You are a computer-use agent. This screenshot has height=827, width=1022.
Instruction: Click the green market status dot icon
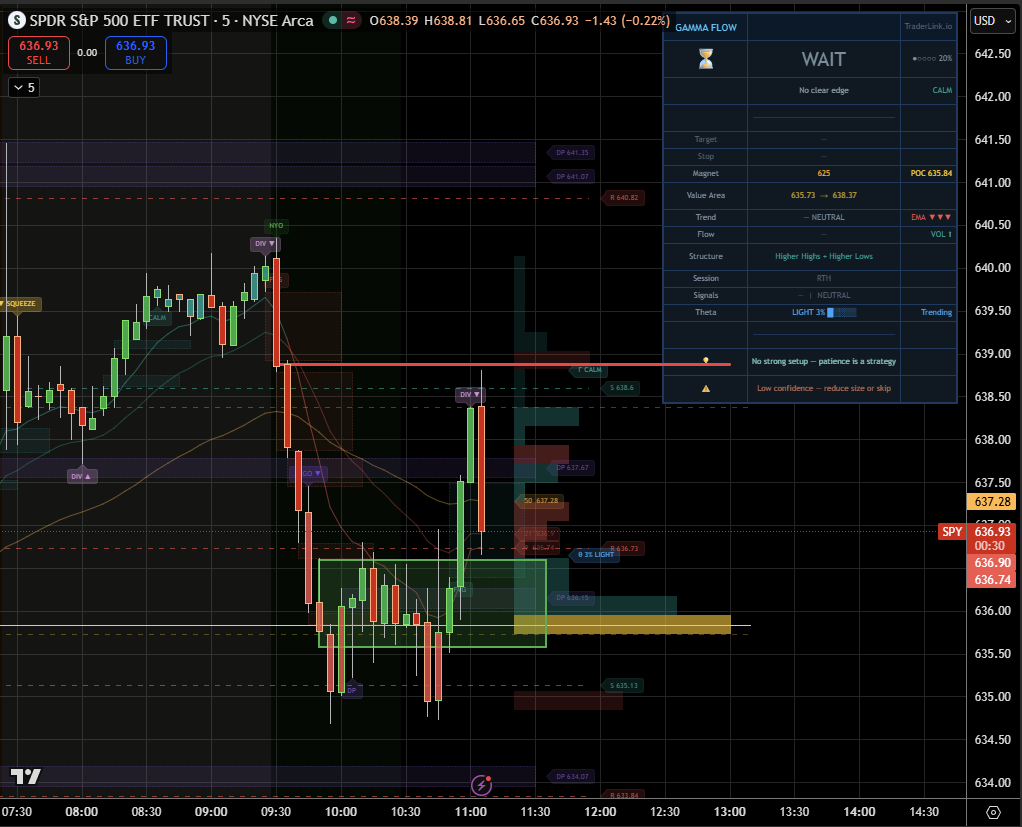333,20
